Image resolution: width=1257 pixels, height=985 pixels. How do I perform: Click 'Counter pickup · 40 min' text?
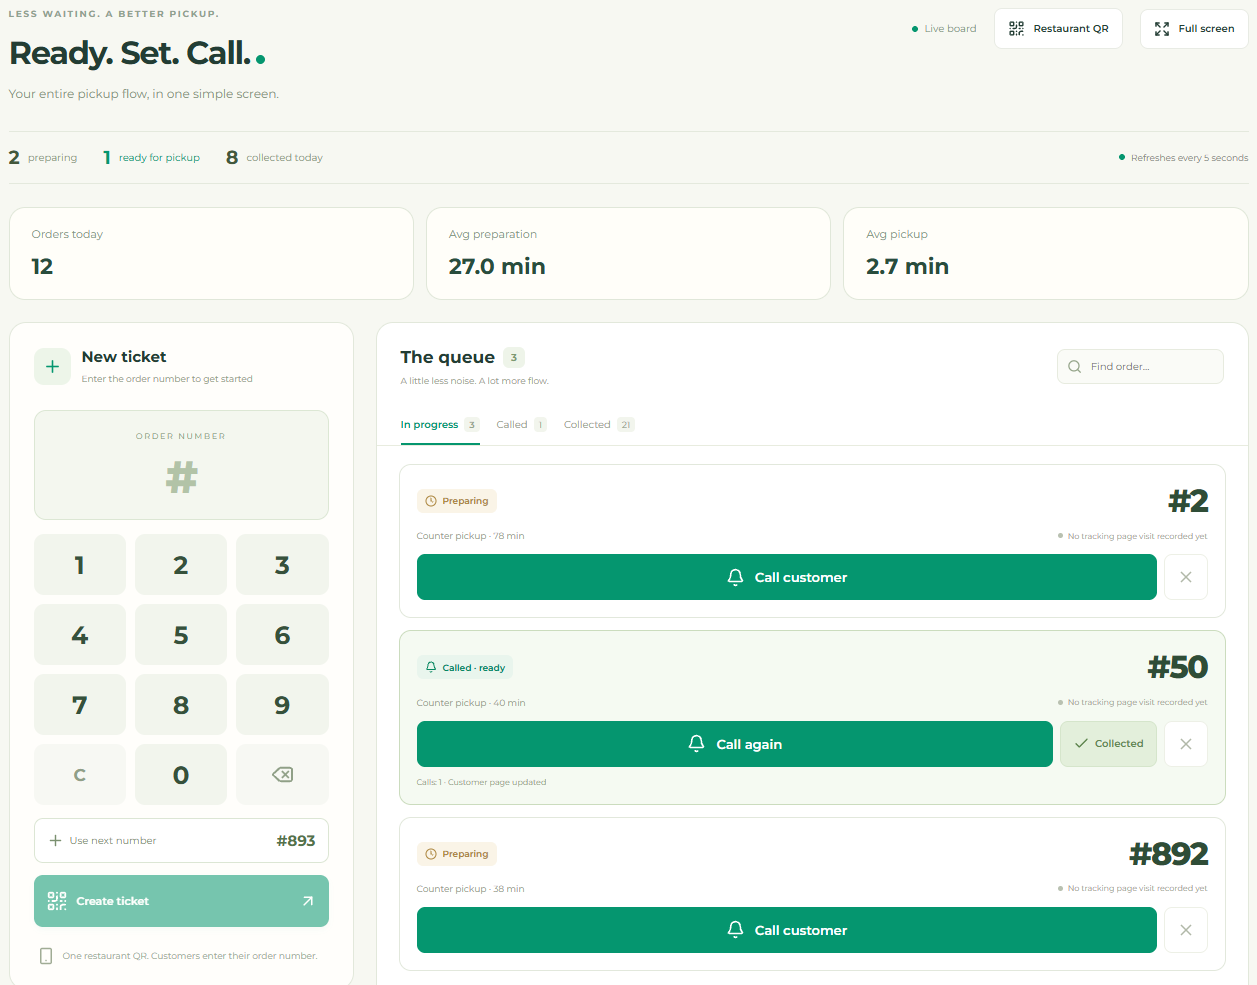(471, 703)
